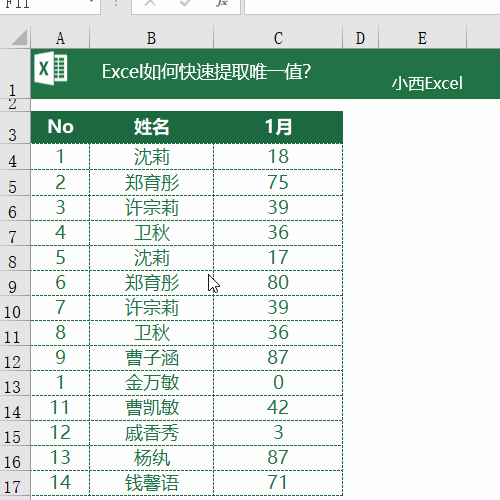Click cell with '金万敏'
The height and width of the screenshot is (500, 500).
pos(152,383)
